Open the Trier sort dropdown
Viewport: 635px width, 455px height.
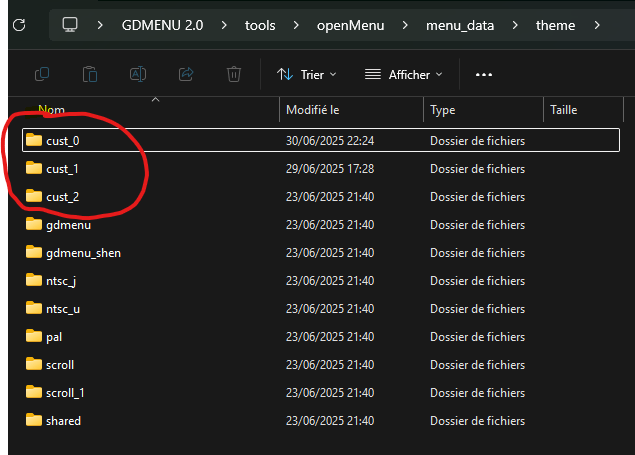[306, 74]
